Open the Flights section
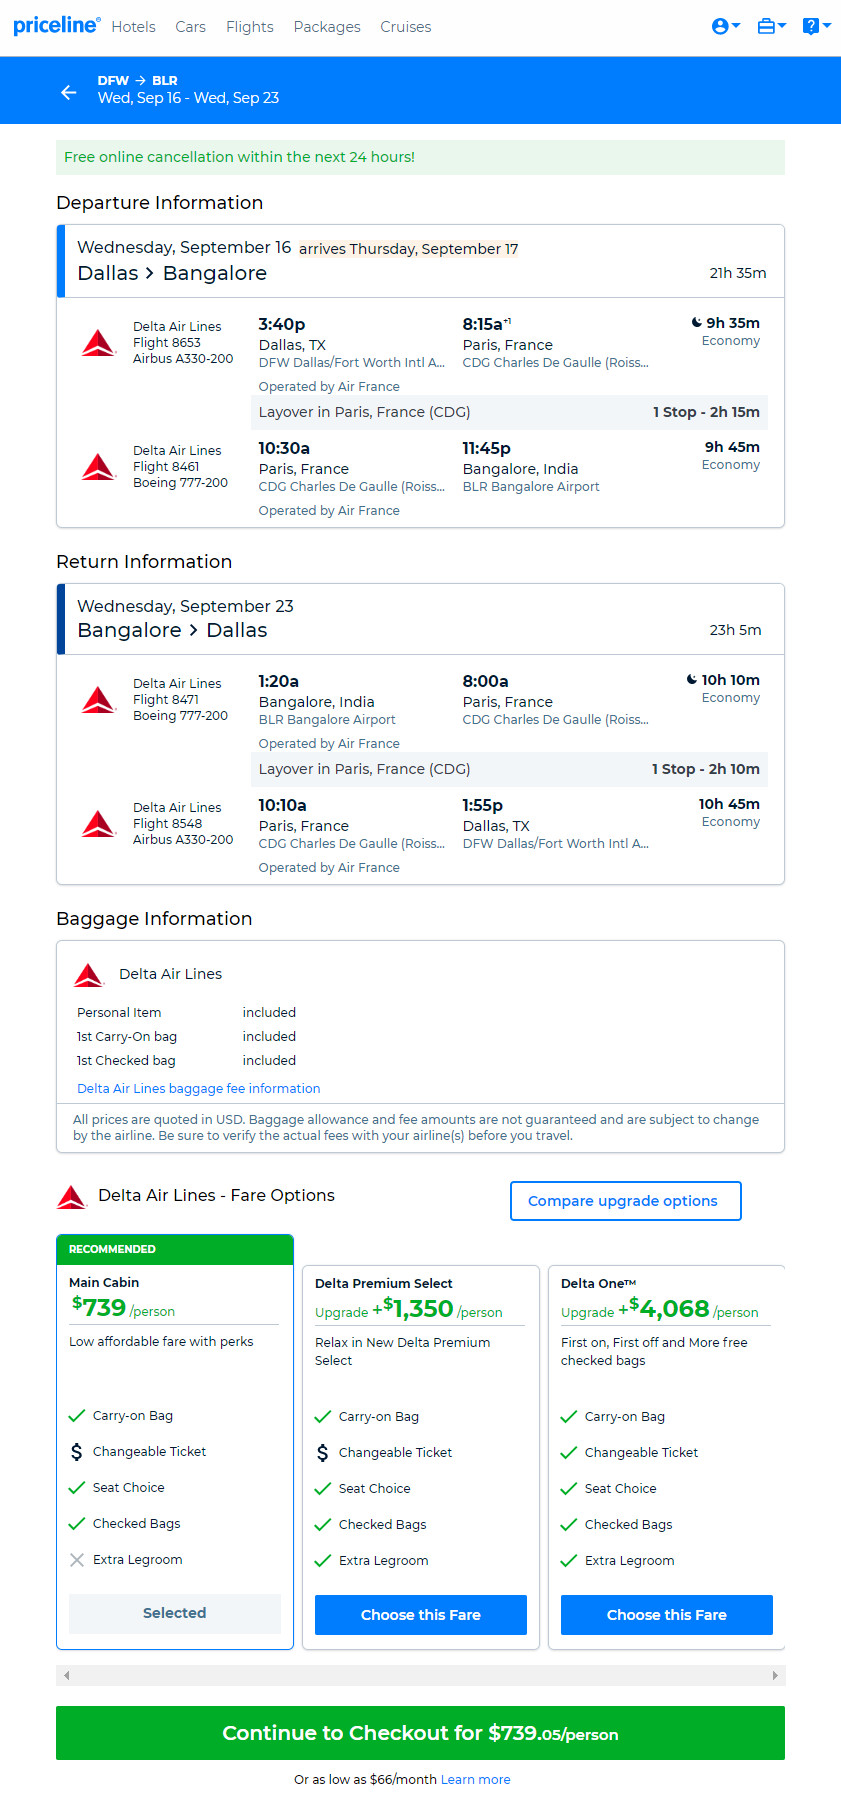Viewport: 841px width, 1820px height. [x=249, y=27]
